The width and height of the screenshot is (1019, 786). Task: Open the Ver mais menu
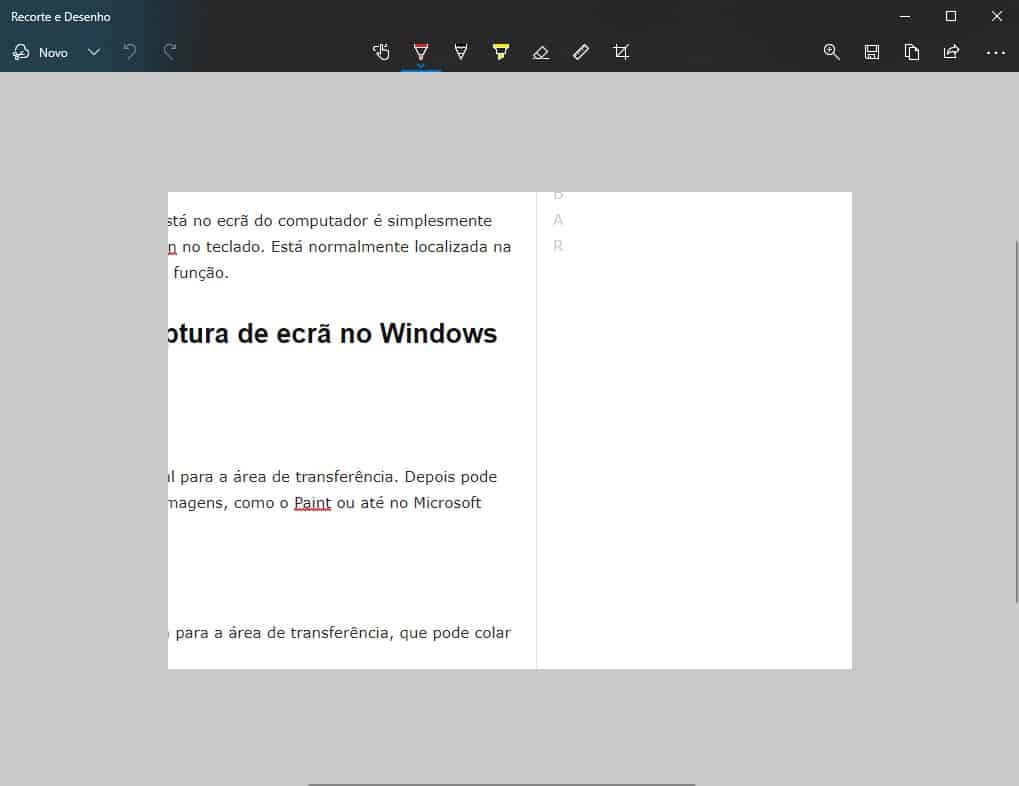click(995, 51)
